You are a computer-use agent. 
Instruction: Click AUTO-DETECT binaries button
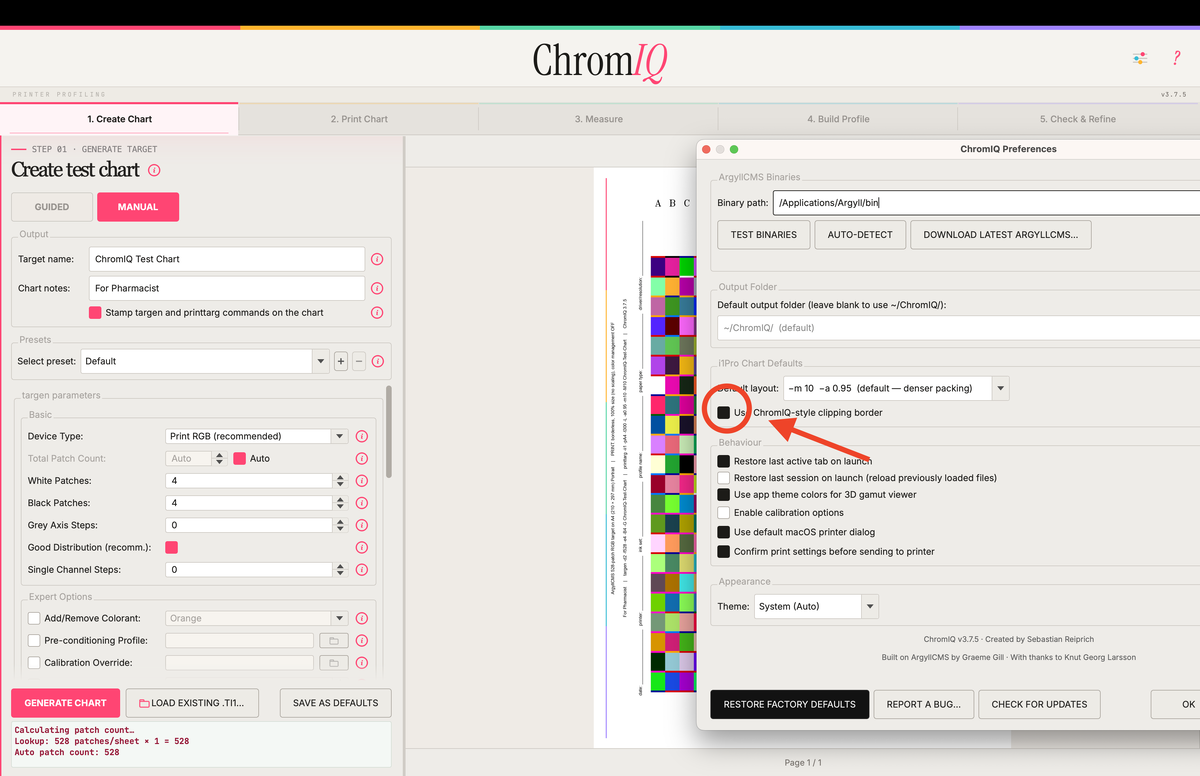pos(860,235)
